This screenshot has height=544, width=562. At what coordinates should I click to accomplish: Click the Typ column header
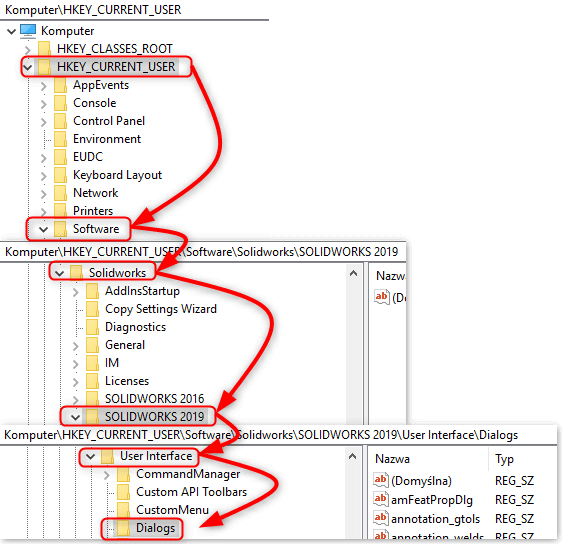pos(504,459)
